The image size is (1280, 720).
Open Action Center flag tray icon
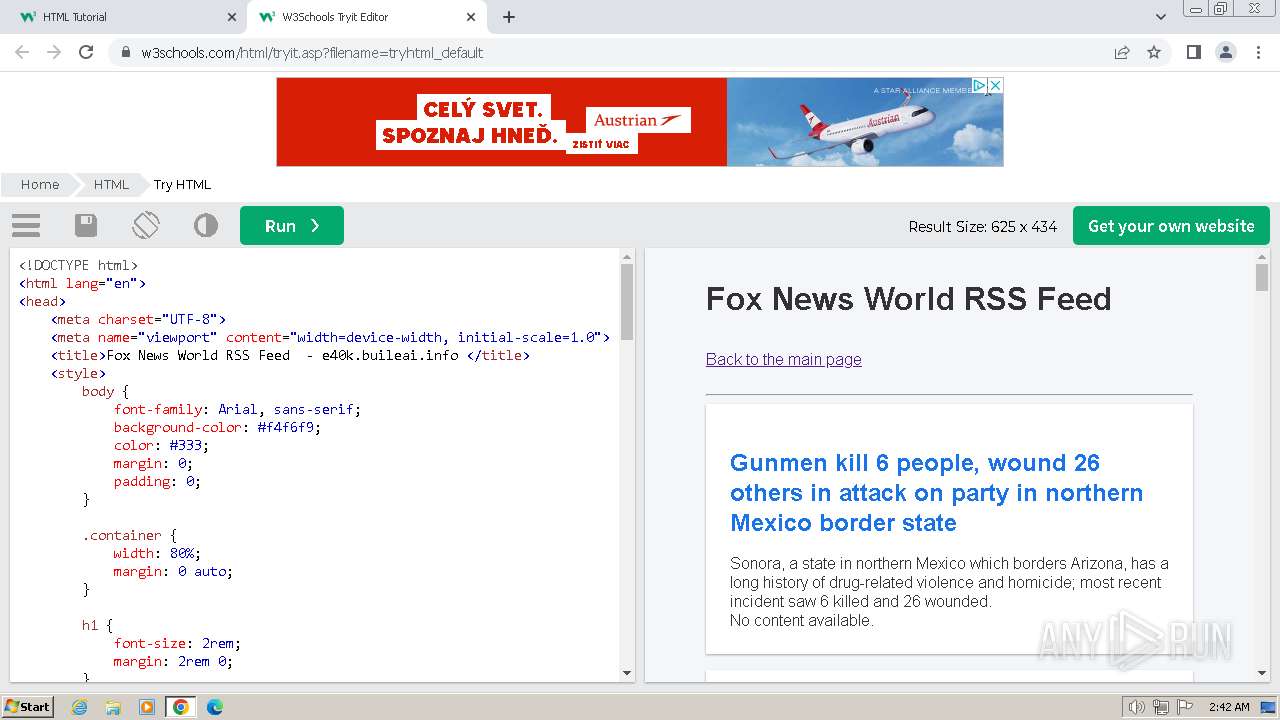[1185, 707]
